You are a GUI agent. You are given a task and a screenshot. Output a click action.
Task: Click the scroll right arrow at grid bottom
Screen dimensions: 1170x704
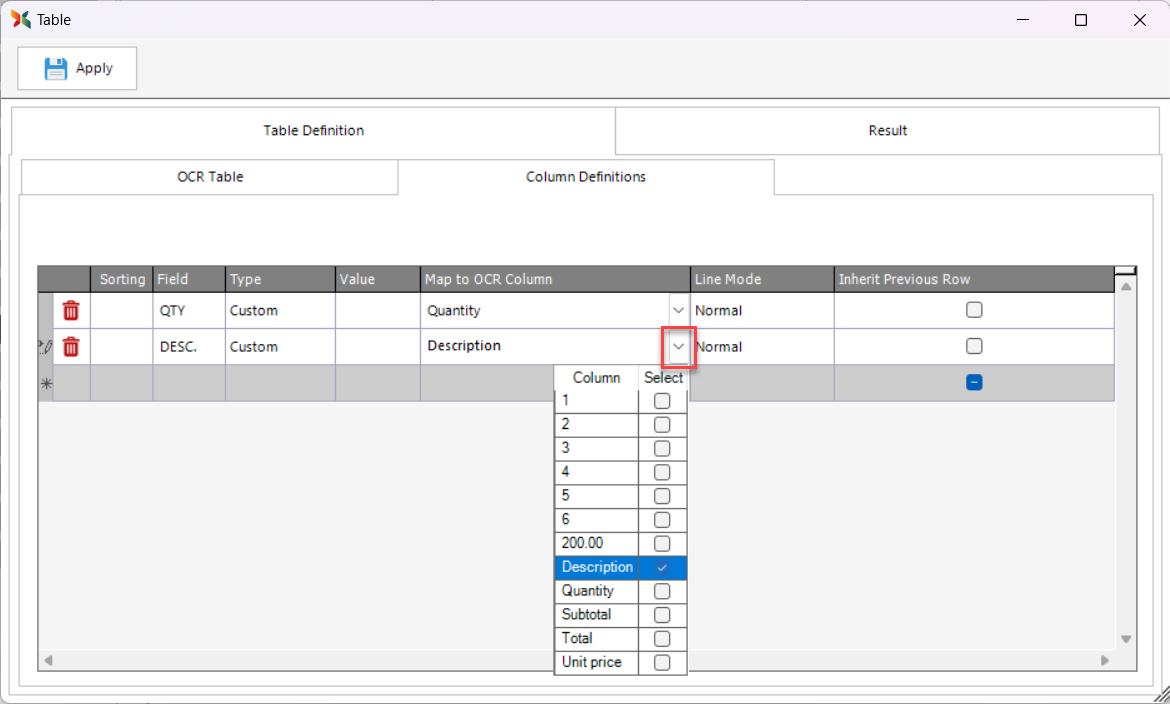click(1105, 661)
